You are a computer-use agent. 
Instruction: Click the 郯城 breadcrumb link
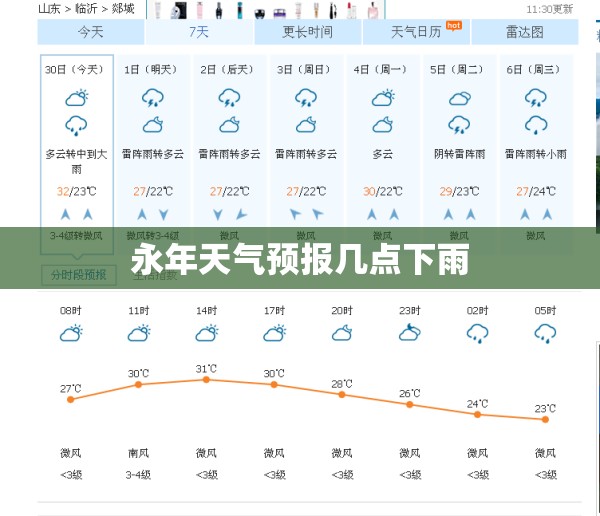coord(123,8)
